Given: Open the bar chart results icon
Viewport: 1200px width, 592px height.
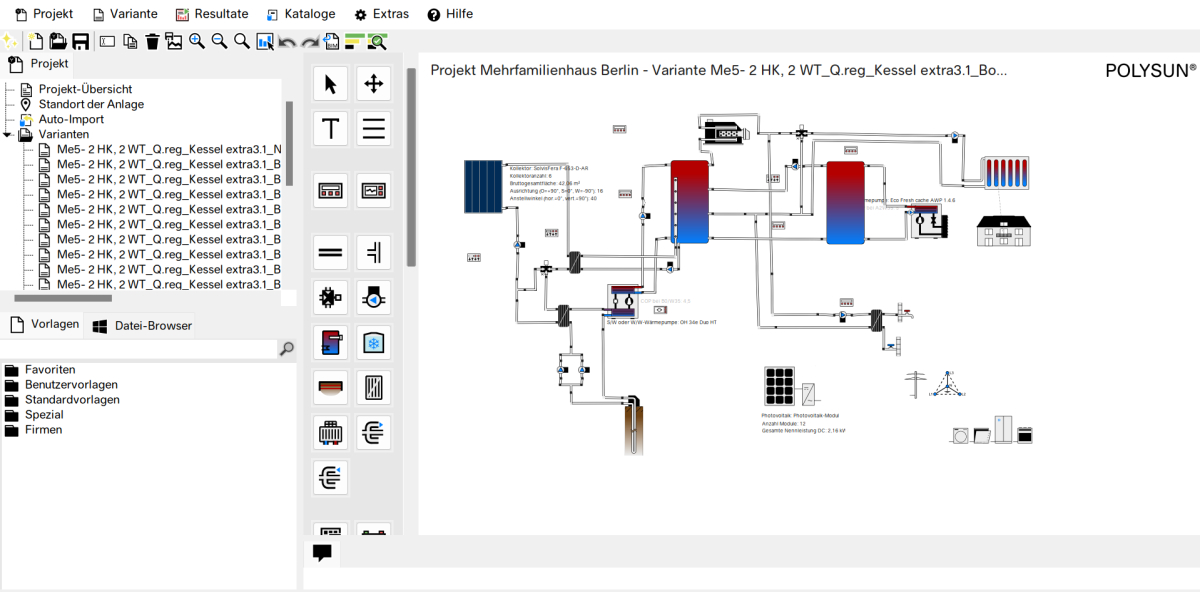Looking at the screenshot, I should tap(265, 41).
